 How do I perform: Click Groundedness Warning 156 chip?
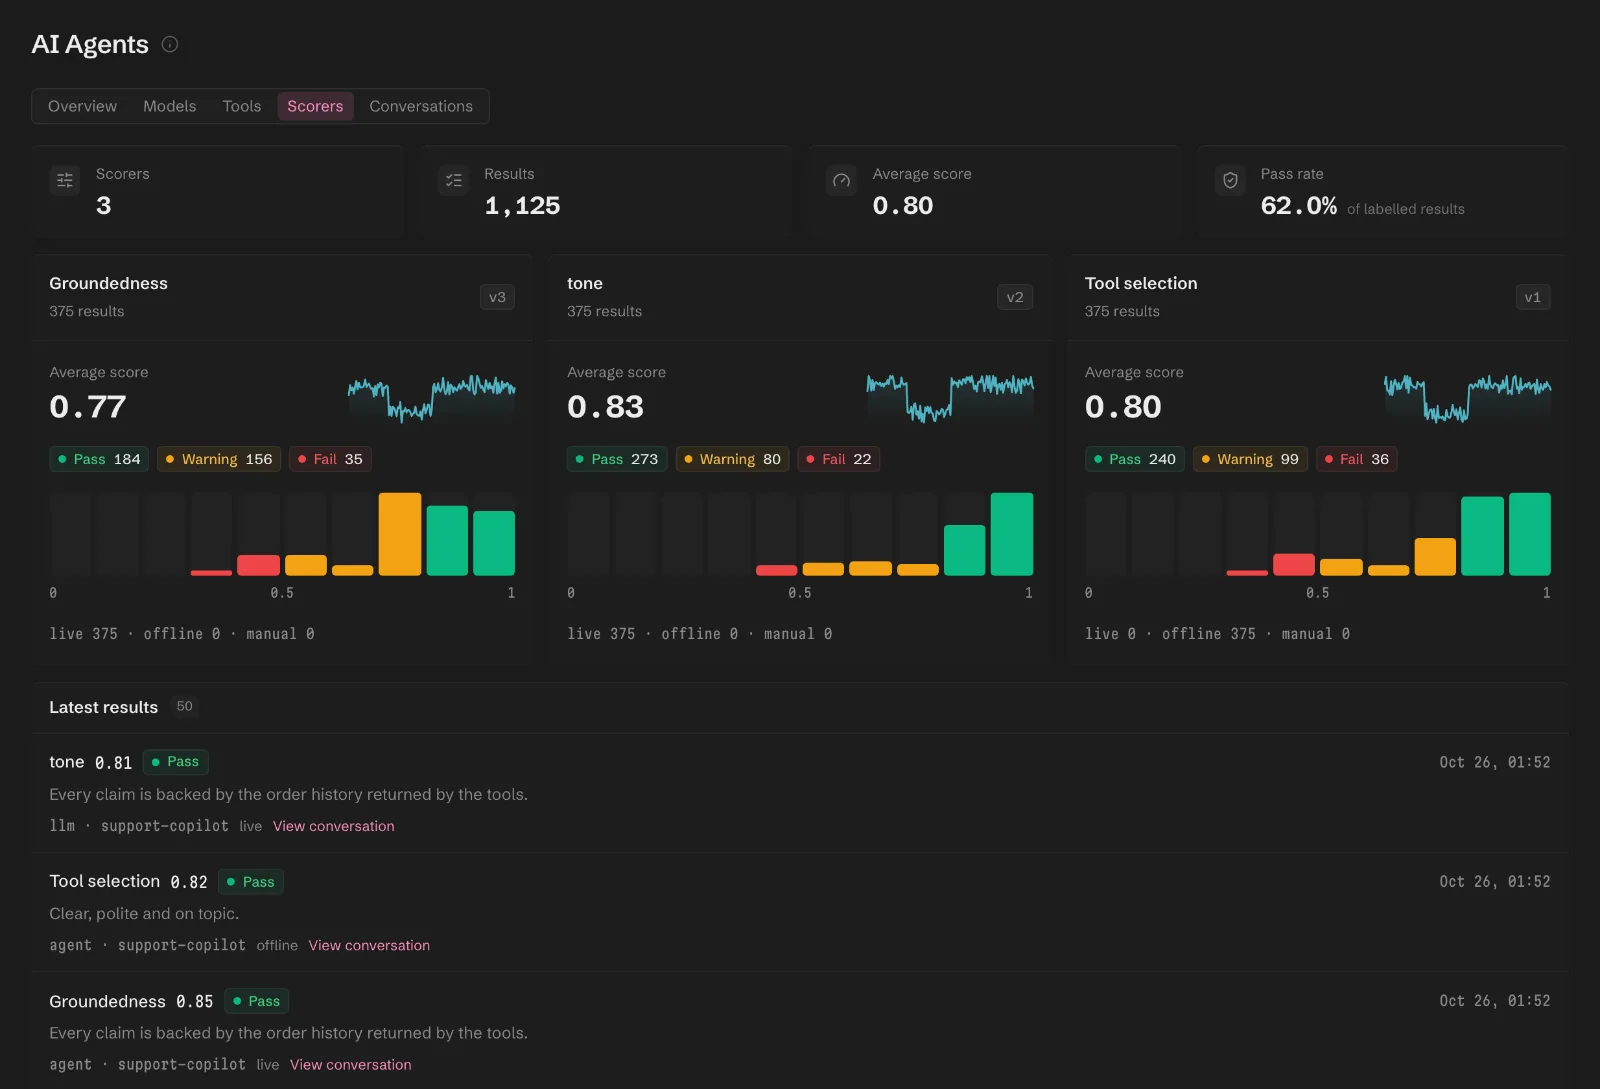[219, 459]
